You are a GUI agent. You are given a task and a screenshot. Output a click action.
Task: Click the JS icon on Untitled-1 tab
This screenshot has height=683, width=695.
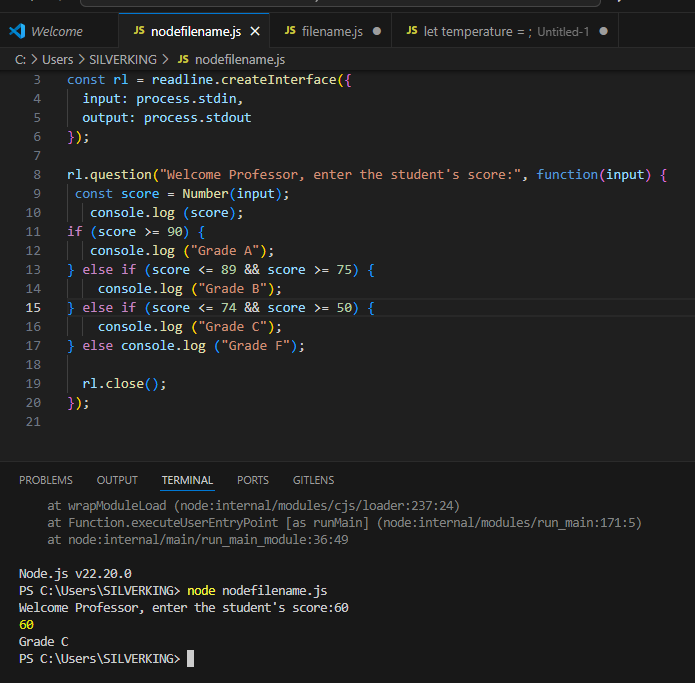pyautogui.click(x=412, y=31)
